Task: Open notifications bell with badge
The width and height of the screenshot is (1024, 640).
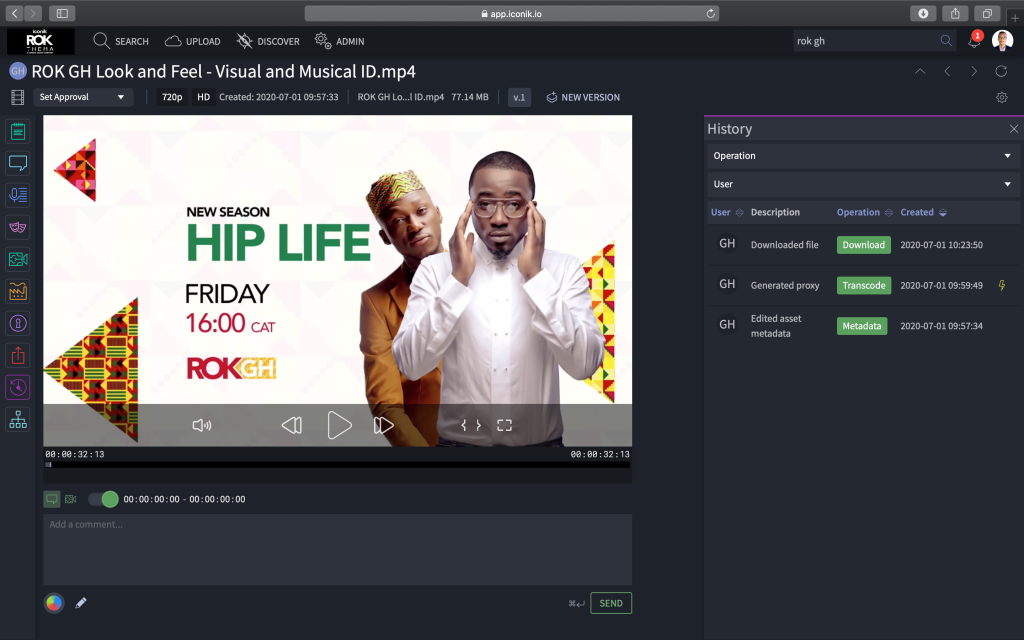Action: coord(974,40)
